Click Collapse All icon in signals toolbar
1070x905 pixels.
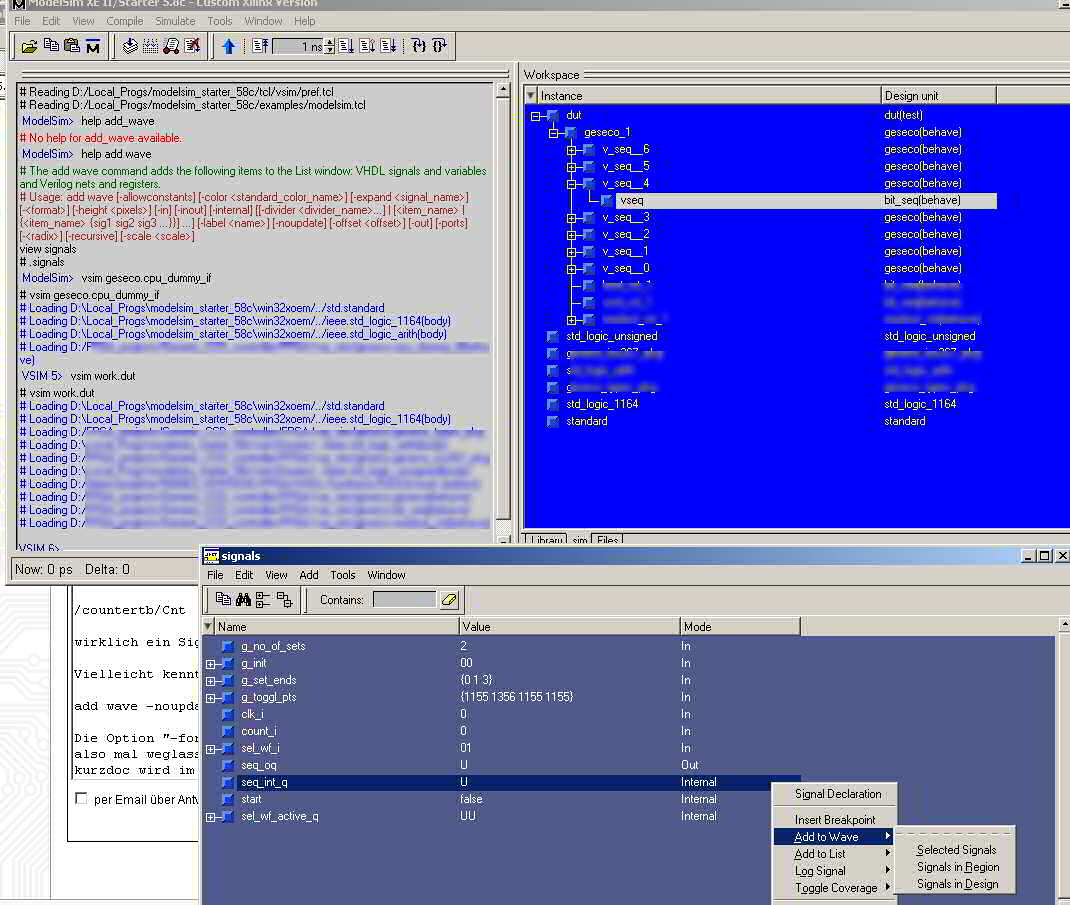pyautogui.click(x=284, y=599)
